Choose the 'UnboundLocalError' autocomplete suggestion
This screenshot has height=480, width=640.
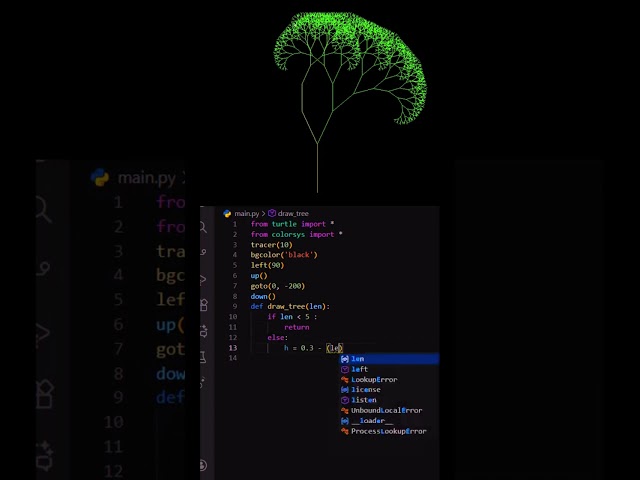click(x=390, y=411)
